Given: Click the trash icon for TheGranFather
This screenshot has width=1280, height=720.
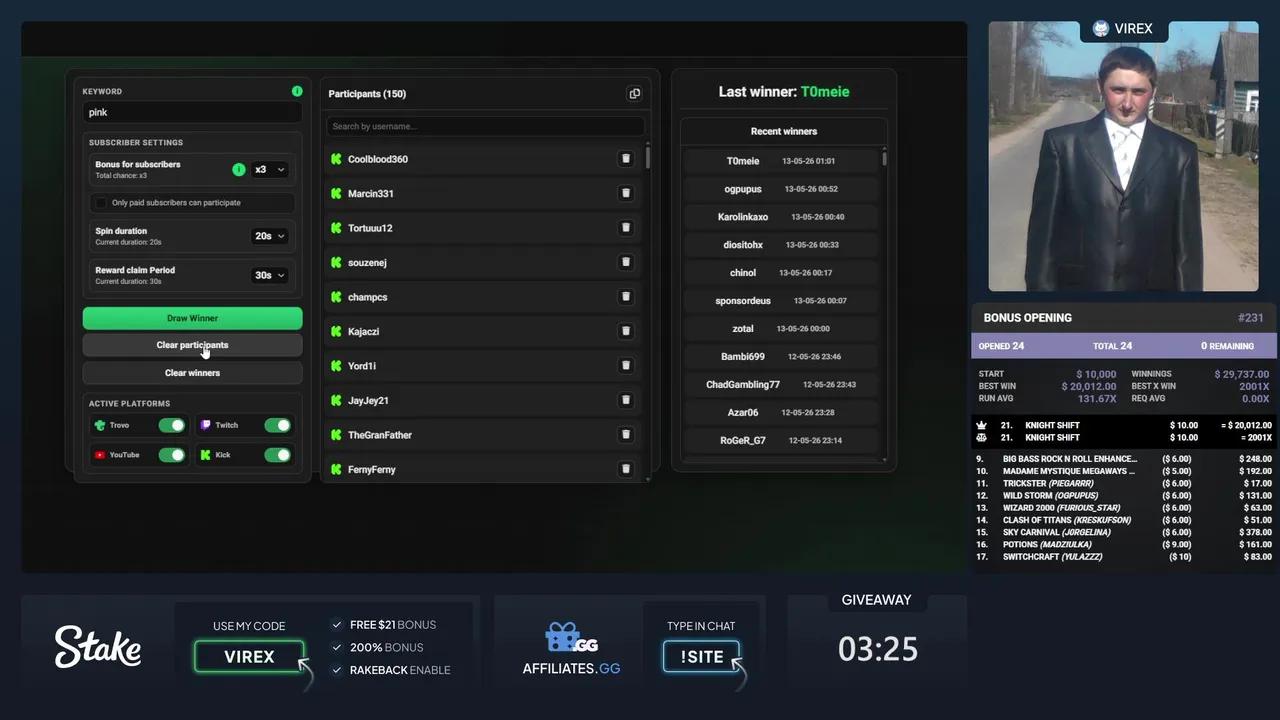Looking at the screenshot, I should (x=626, y=435).
